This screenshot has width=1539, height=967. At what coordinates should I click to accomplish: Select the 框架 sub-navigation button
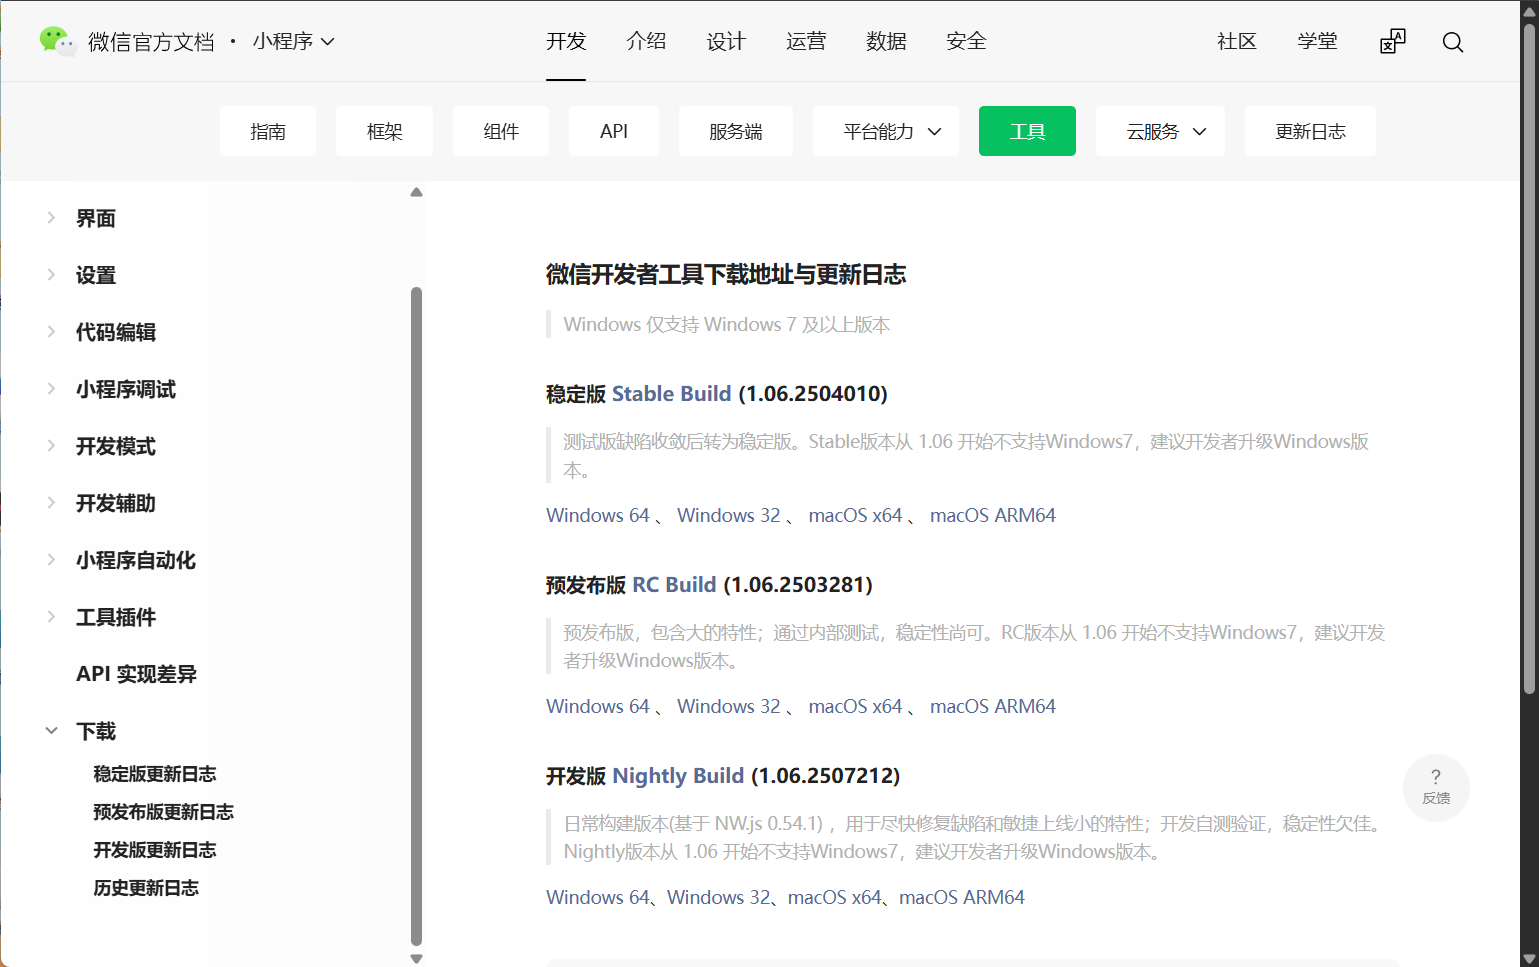[385, 131]
